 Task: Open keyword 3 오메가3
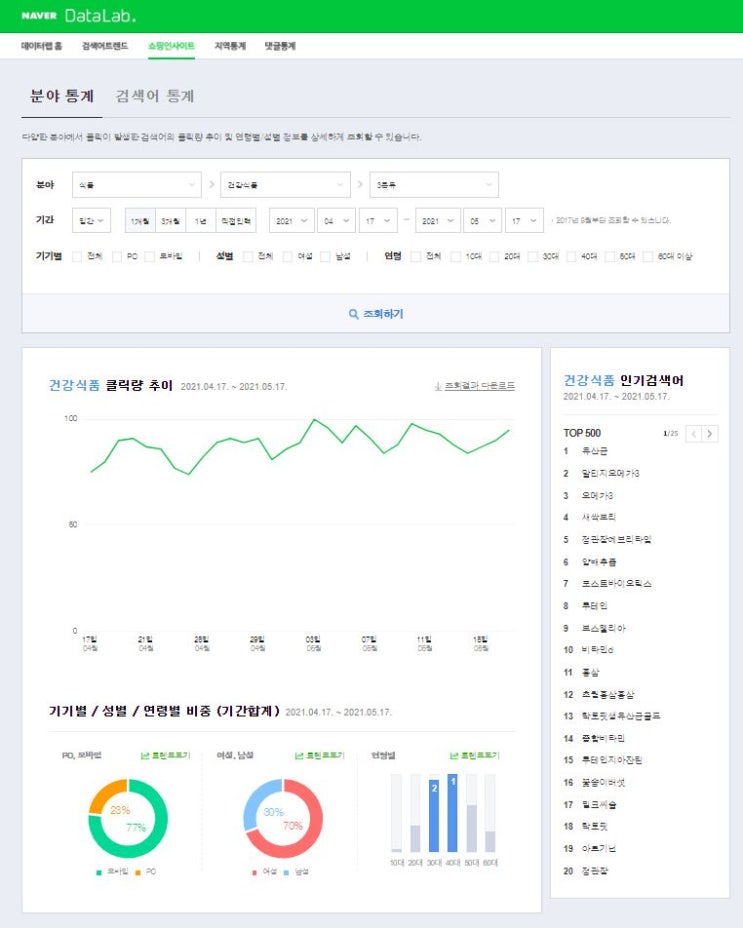point(597,495)
